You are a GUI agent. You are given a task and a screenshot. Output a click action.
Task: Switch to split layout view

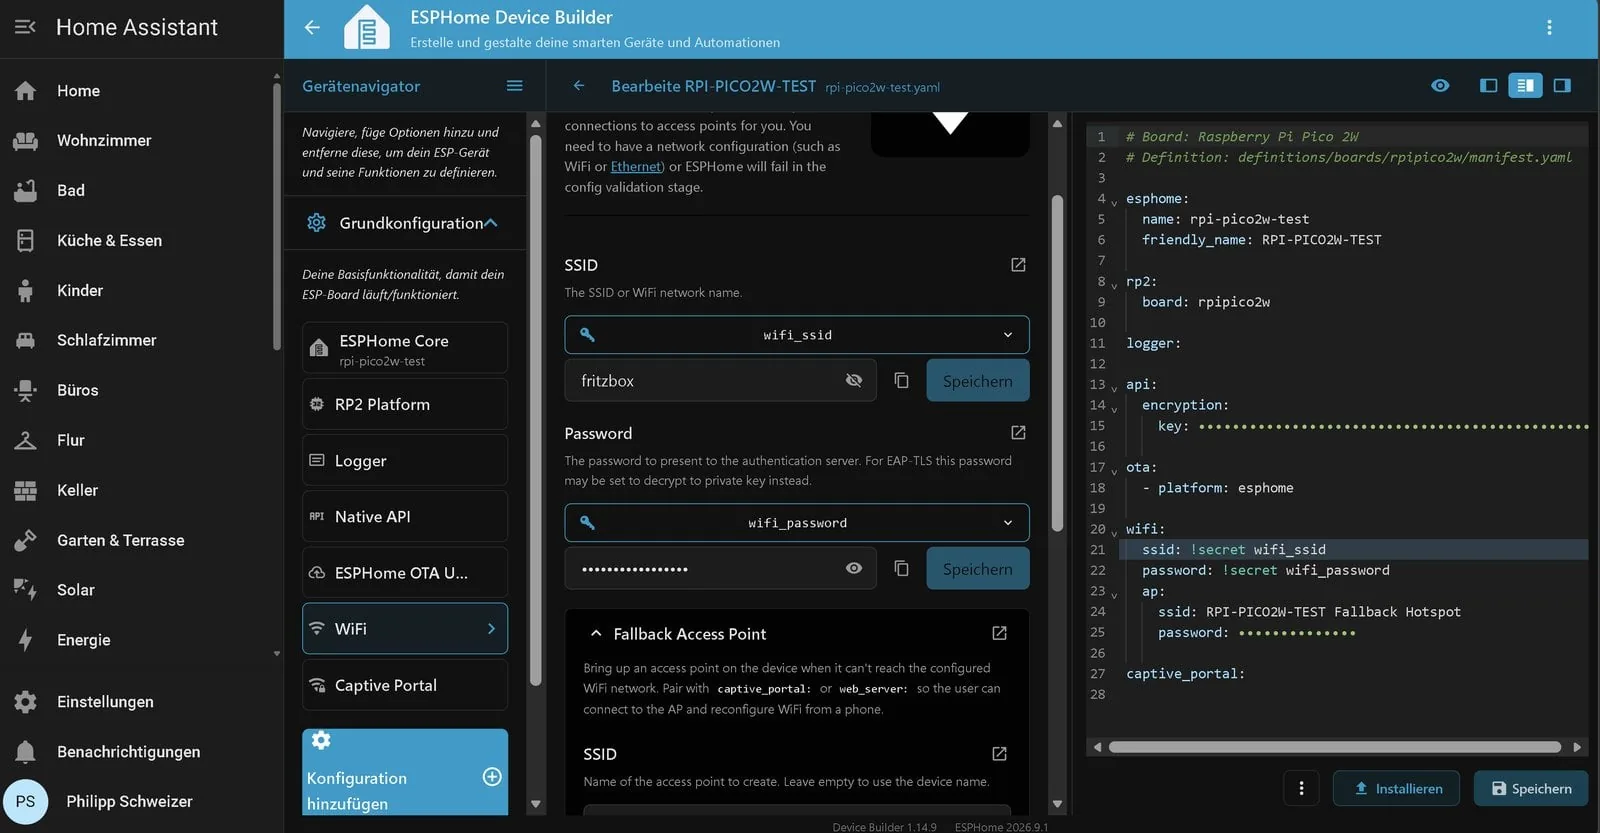click(x=1525, y=86)
